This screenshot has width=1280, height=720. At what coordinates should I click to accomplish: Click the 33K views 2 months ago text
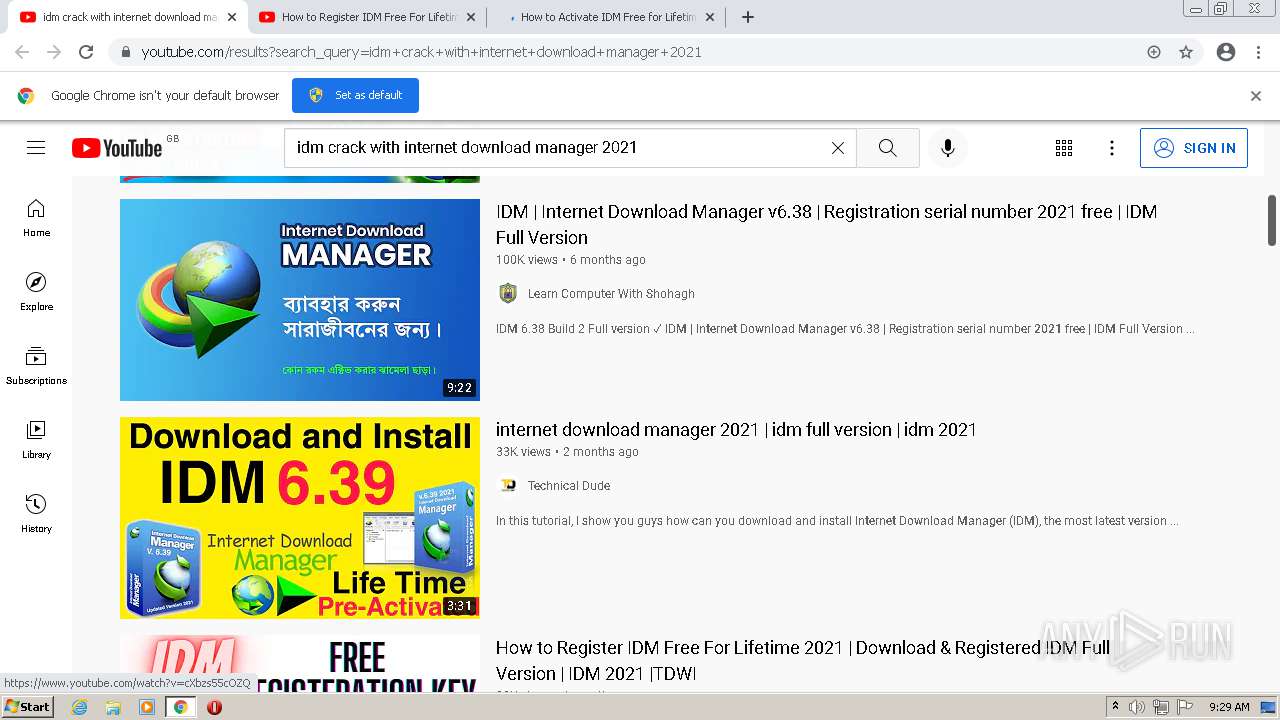567,452
